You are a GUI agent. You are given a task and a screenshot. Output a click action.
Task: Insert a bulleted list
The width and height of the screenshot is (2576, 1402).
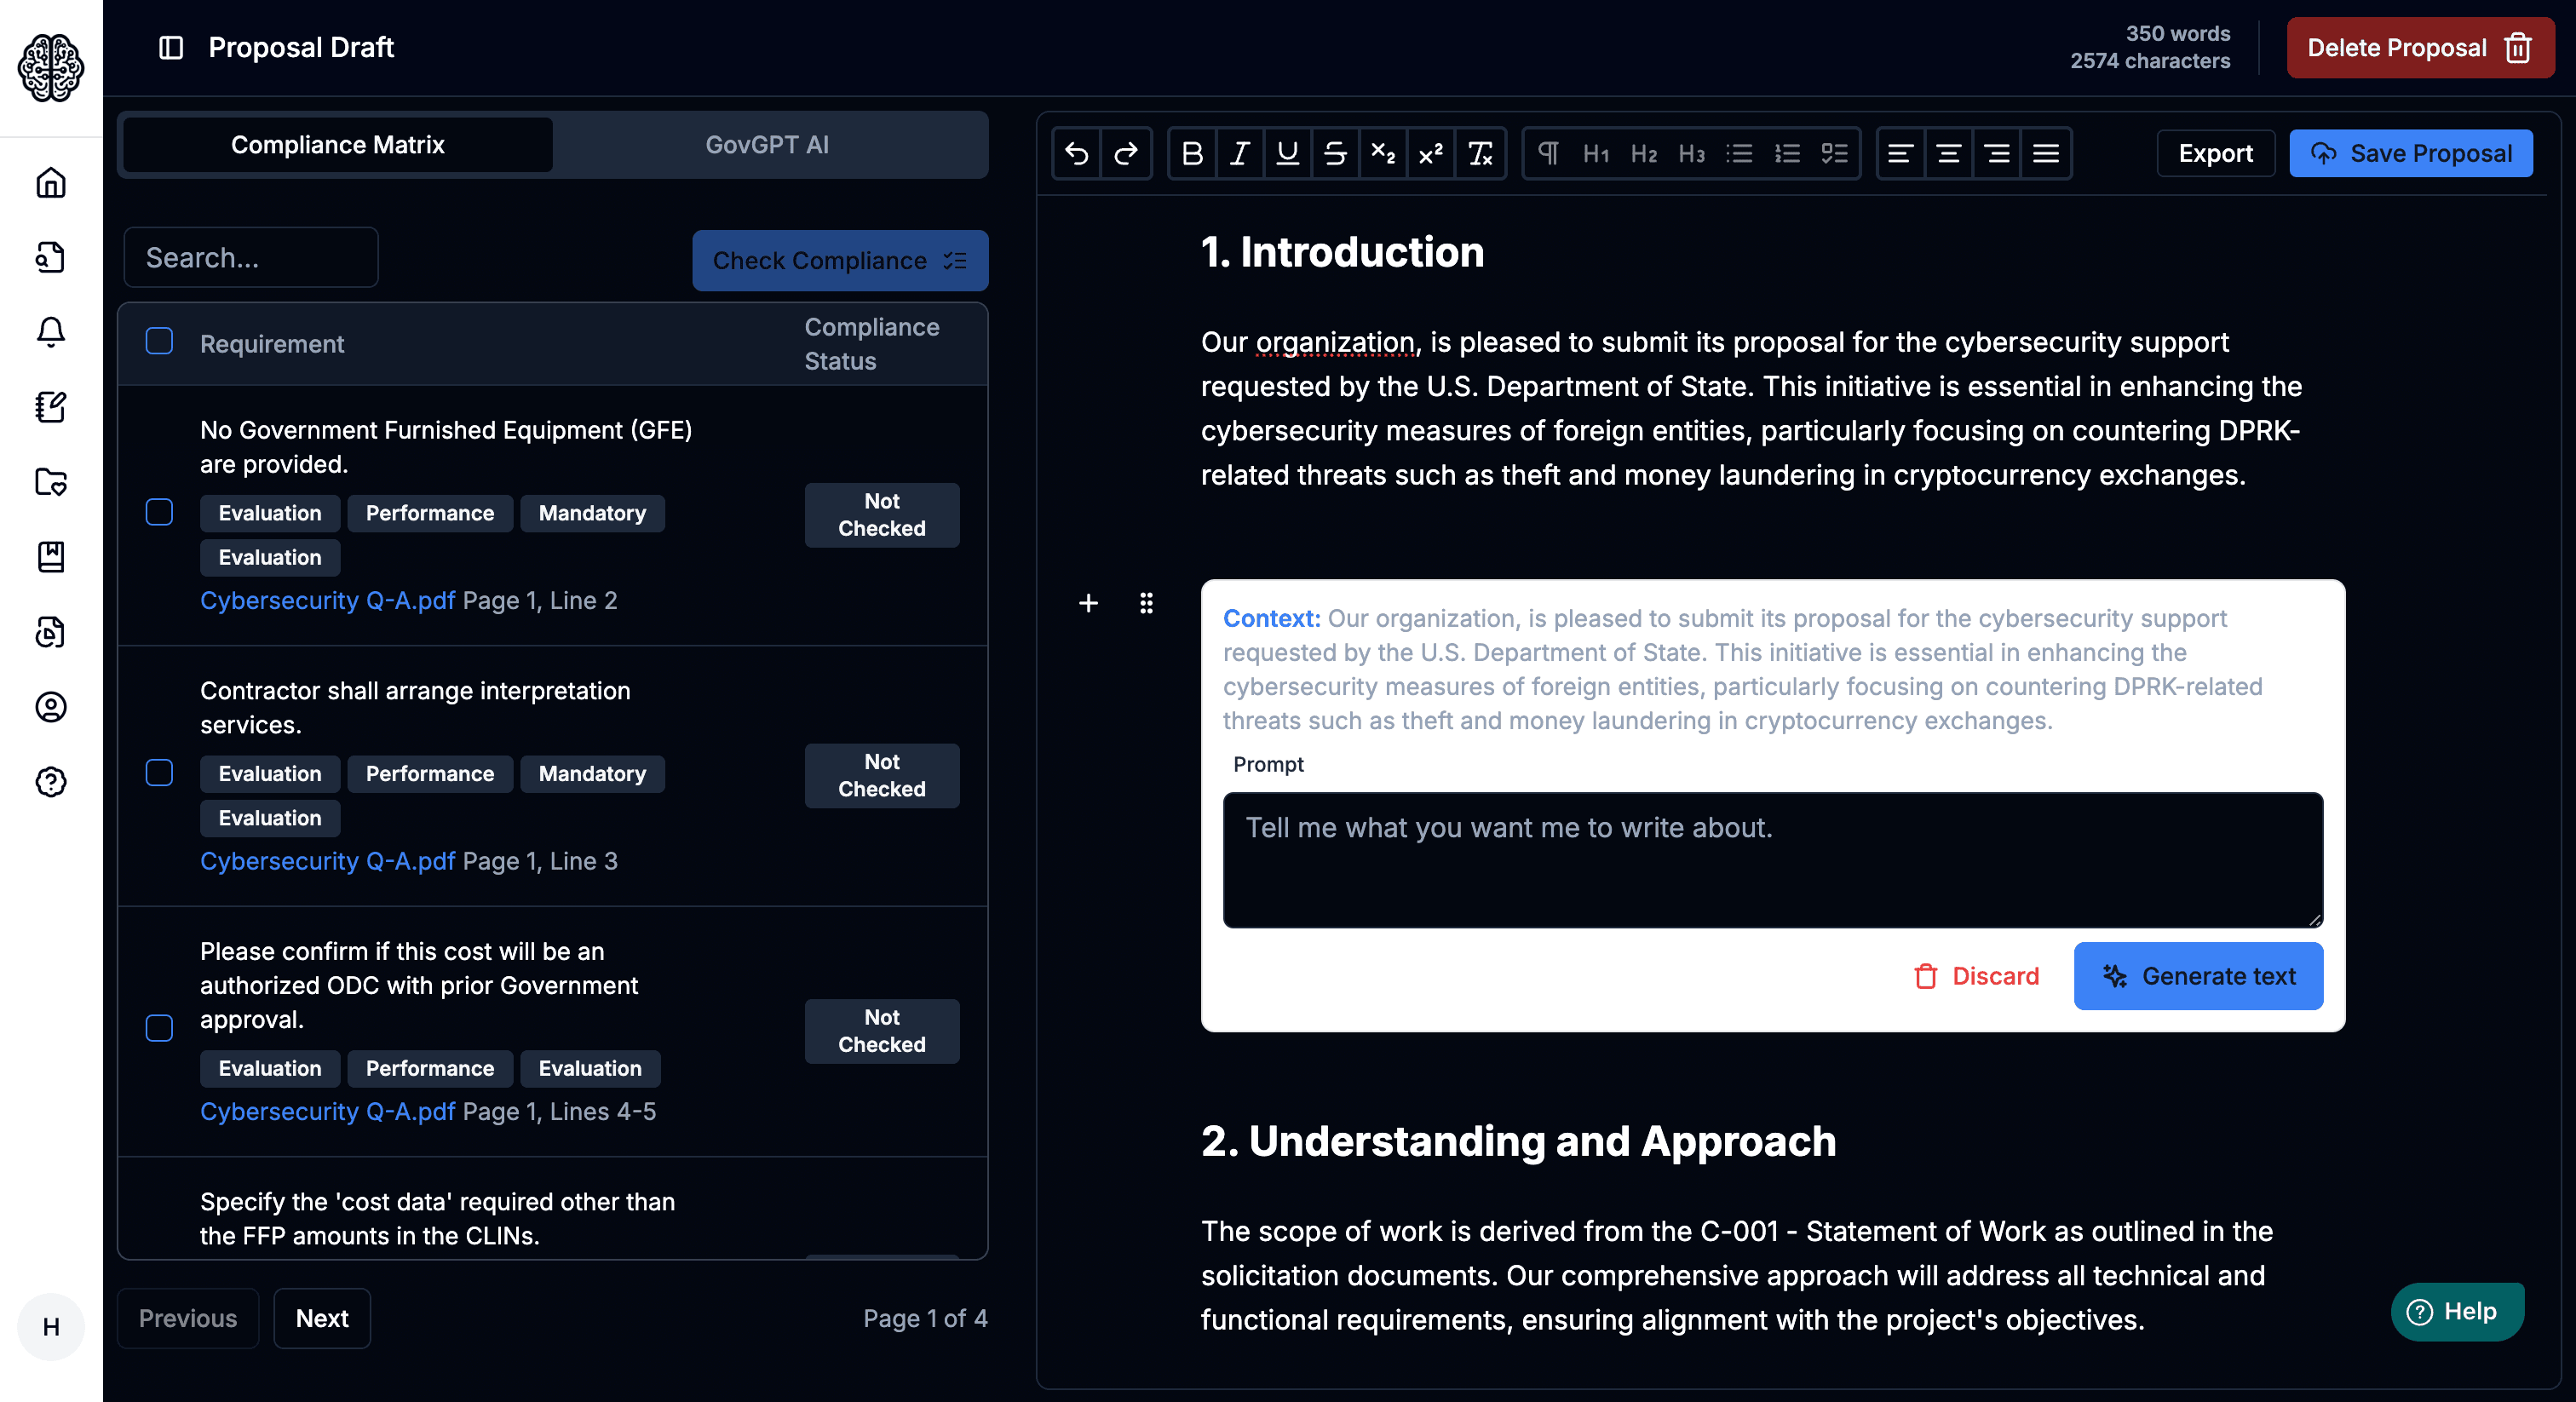(x=1739, y=153)
